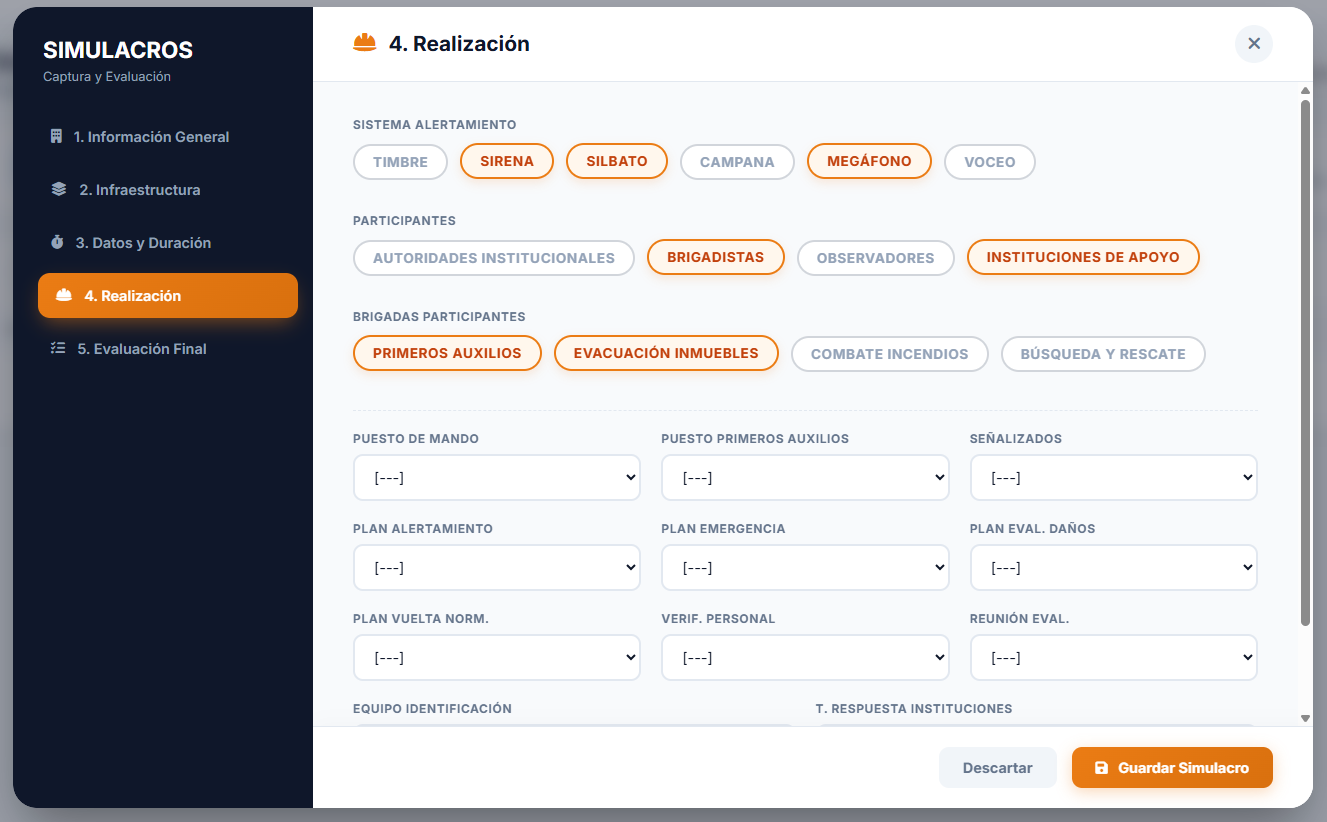The width and height of the screenshot is (1327, 822).
Task: Enable the VOCEO alert chip
Action: (990, 162)
